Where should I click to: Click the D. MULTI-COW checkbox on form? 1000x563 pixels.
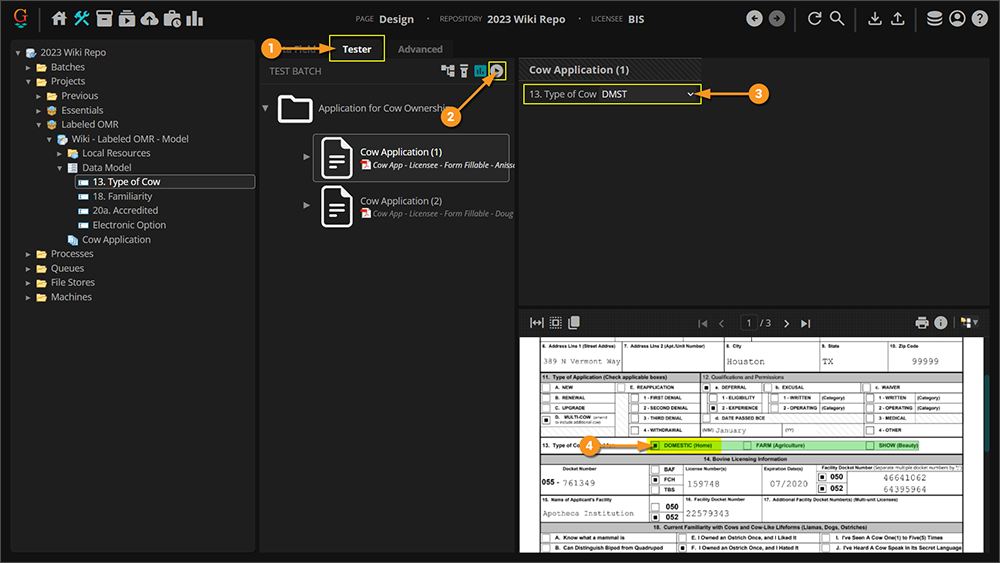(x=546, y=420)
